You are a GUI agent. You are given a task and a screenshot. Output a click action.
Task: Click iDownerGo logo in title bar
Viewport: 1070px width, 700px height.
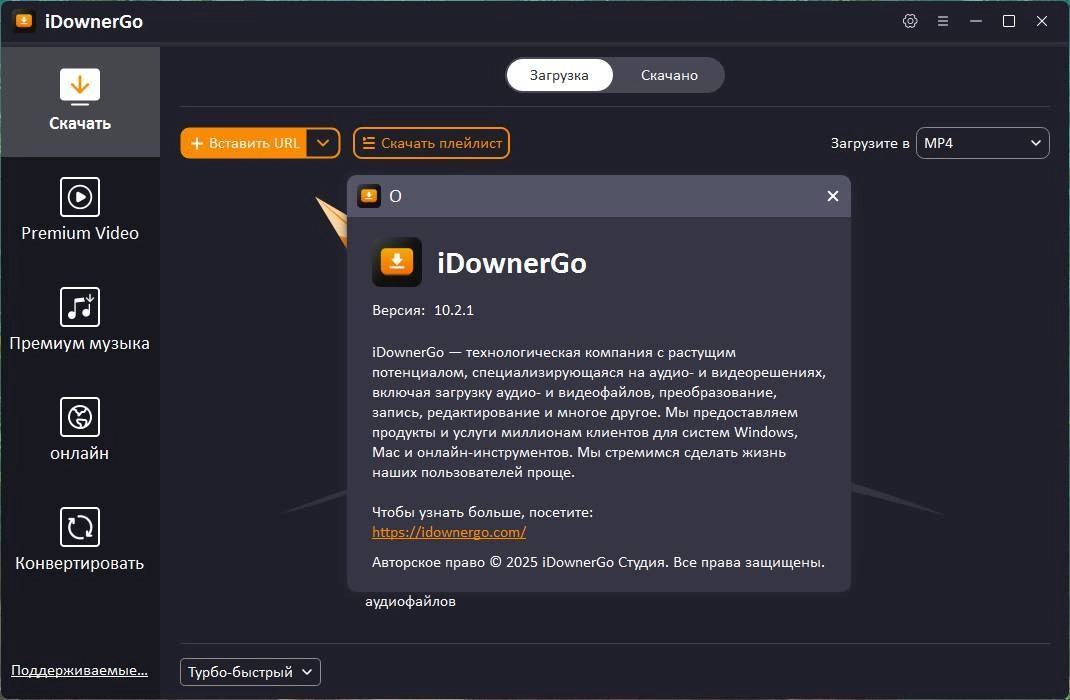coord(24,21)
